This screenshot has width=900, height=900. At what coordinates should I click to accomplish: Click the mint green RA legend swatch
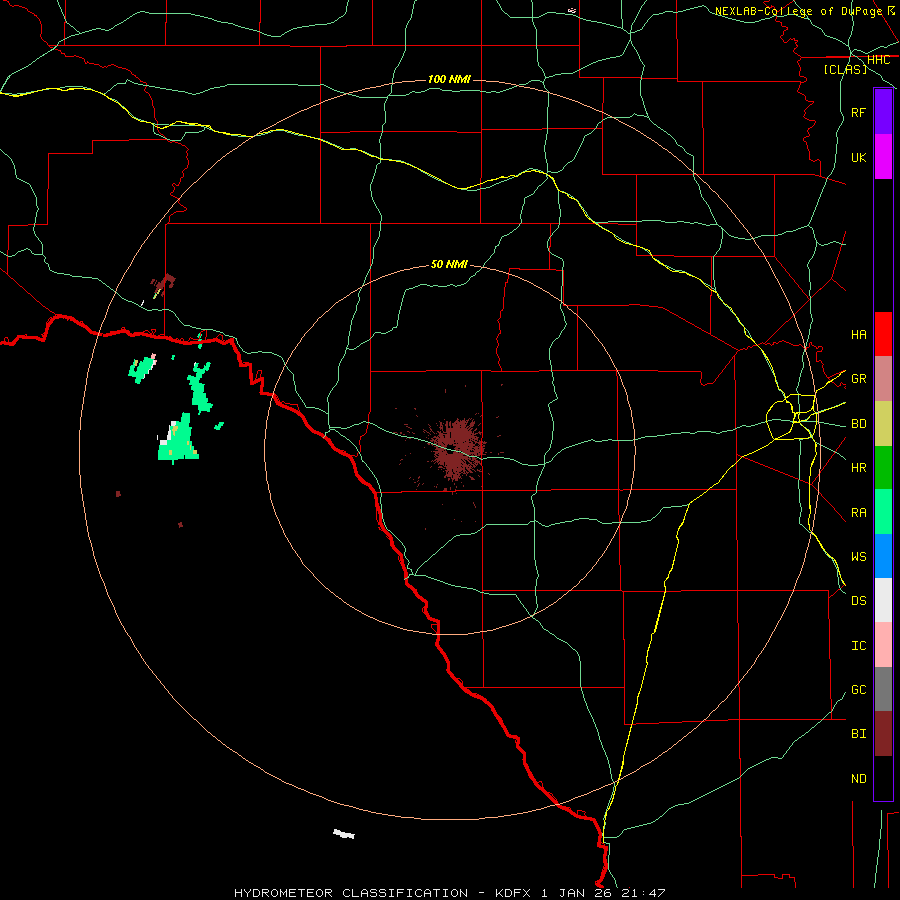click(x=883, y=512)
